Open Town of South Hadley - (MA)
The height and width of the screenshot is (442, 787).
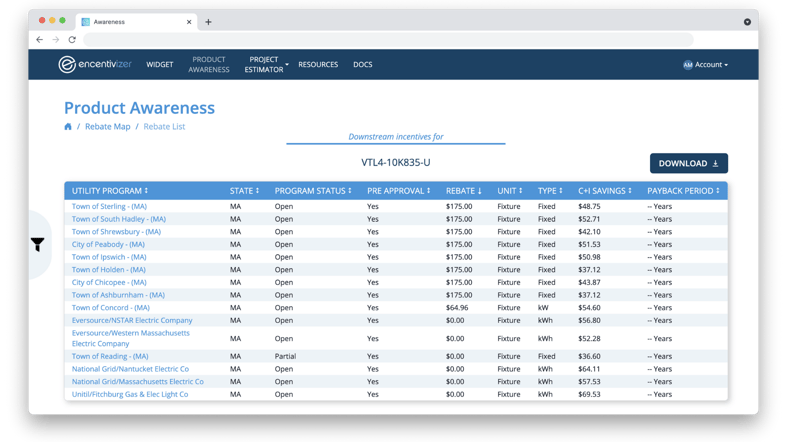[x=118, y=219]
